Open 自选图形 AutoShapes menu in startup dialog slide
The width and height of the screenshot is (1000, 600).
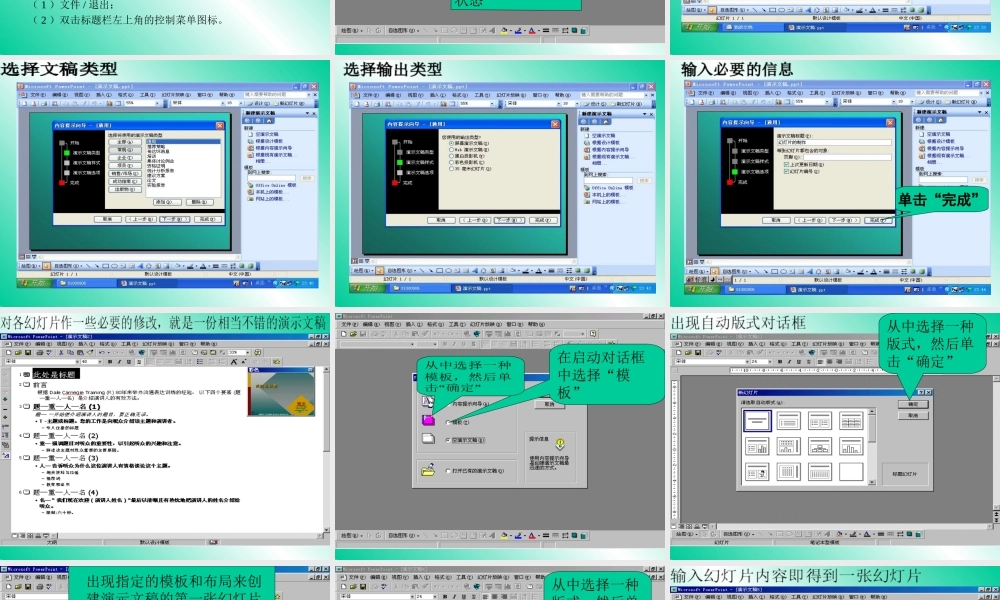click(403, 536)
